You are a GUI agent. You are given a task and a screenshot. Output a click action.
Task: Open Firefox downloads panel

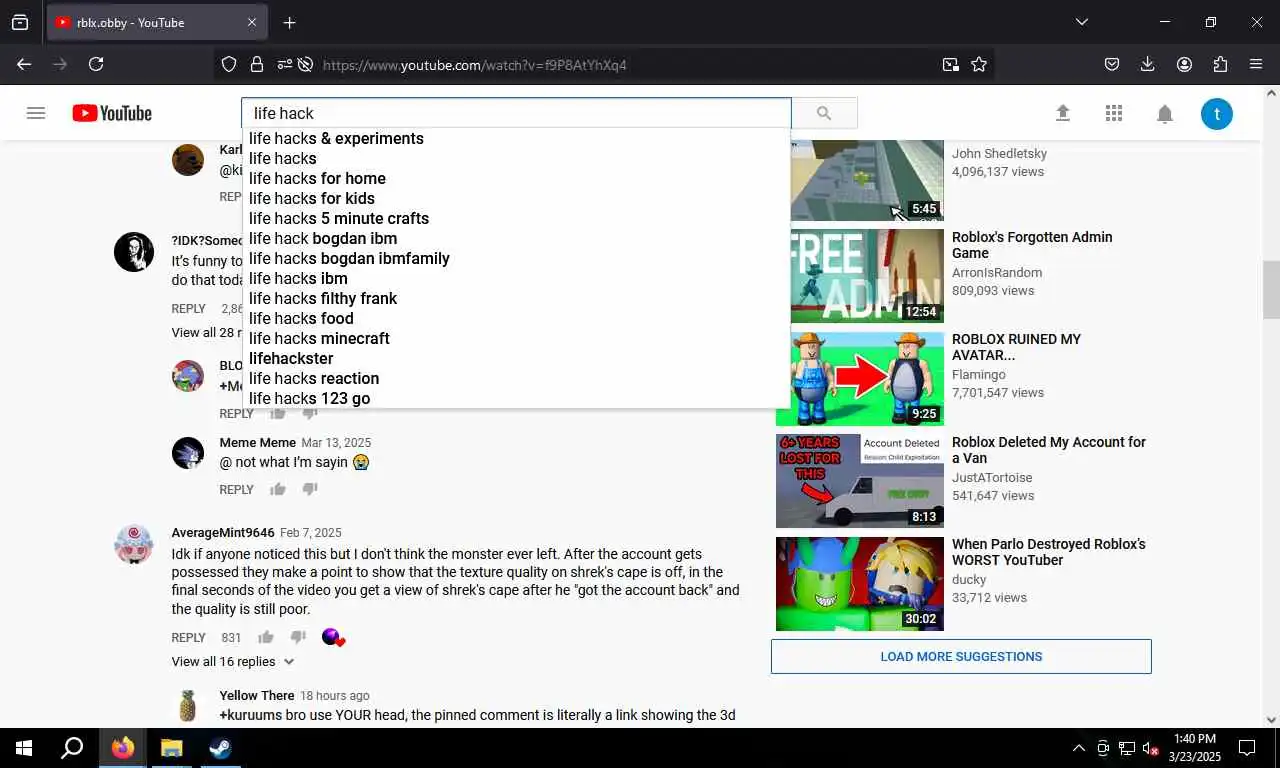(1148, 64)
